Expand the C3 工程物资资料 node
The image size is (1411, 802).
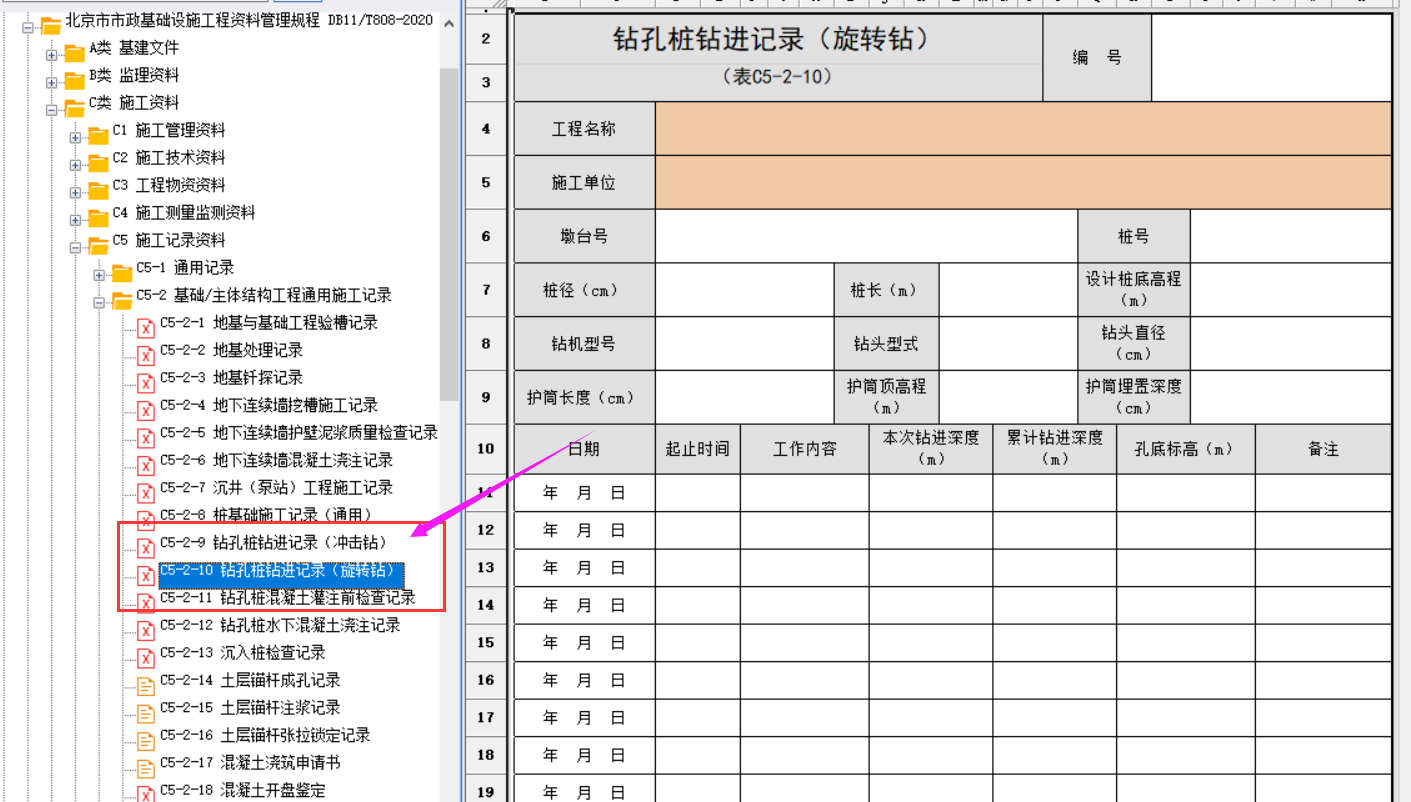pyautogui.click(x=75, y=191)
